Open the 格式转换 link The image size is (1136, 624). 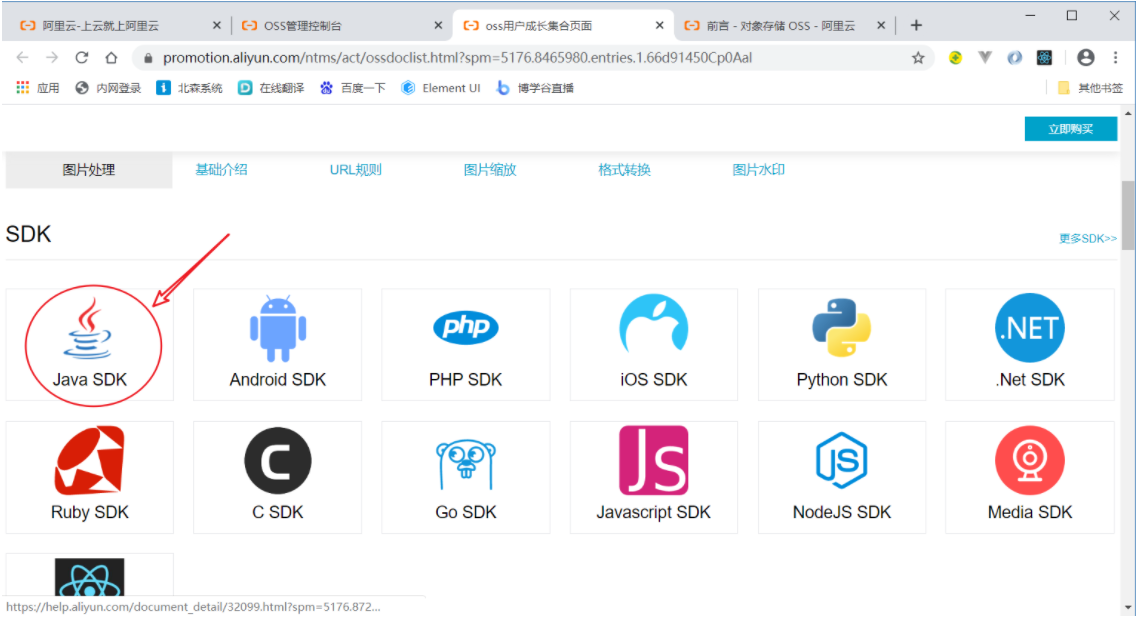[625, 170]
